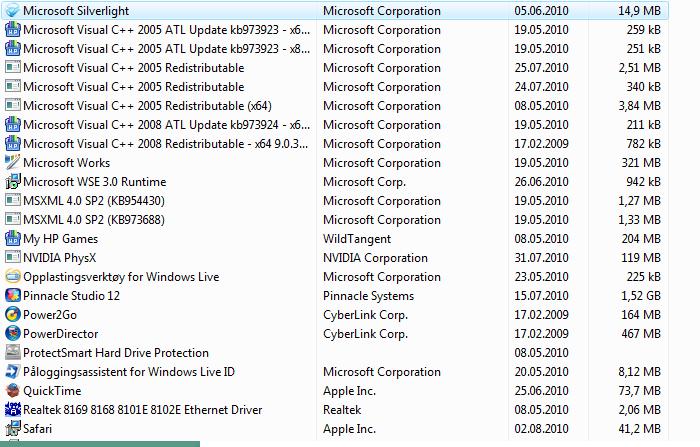The width and height of the screenshot is (700, 447).
Task: Select the "Power2Go" name
Action: (50, 314)
